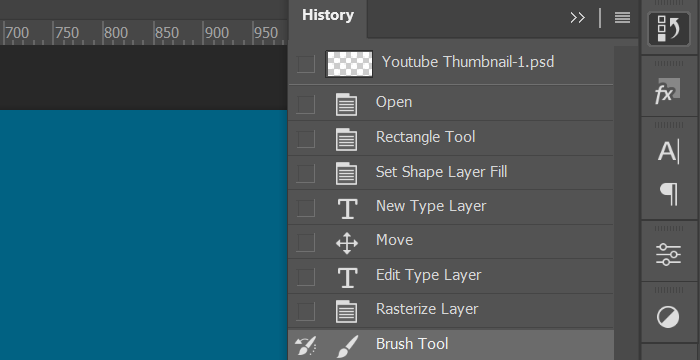The image size is (700, 360).
Task: Collapse the panel with the double-arrow button
Action: pyautogui.click(x=577, y=18)
